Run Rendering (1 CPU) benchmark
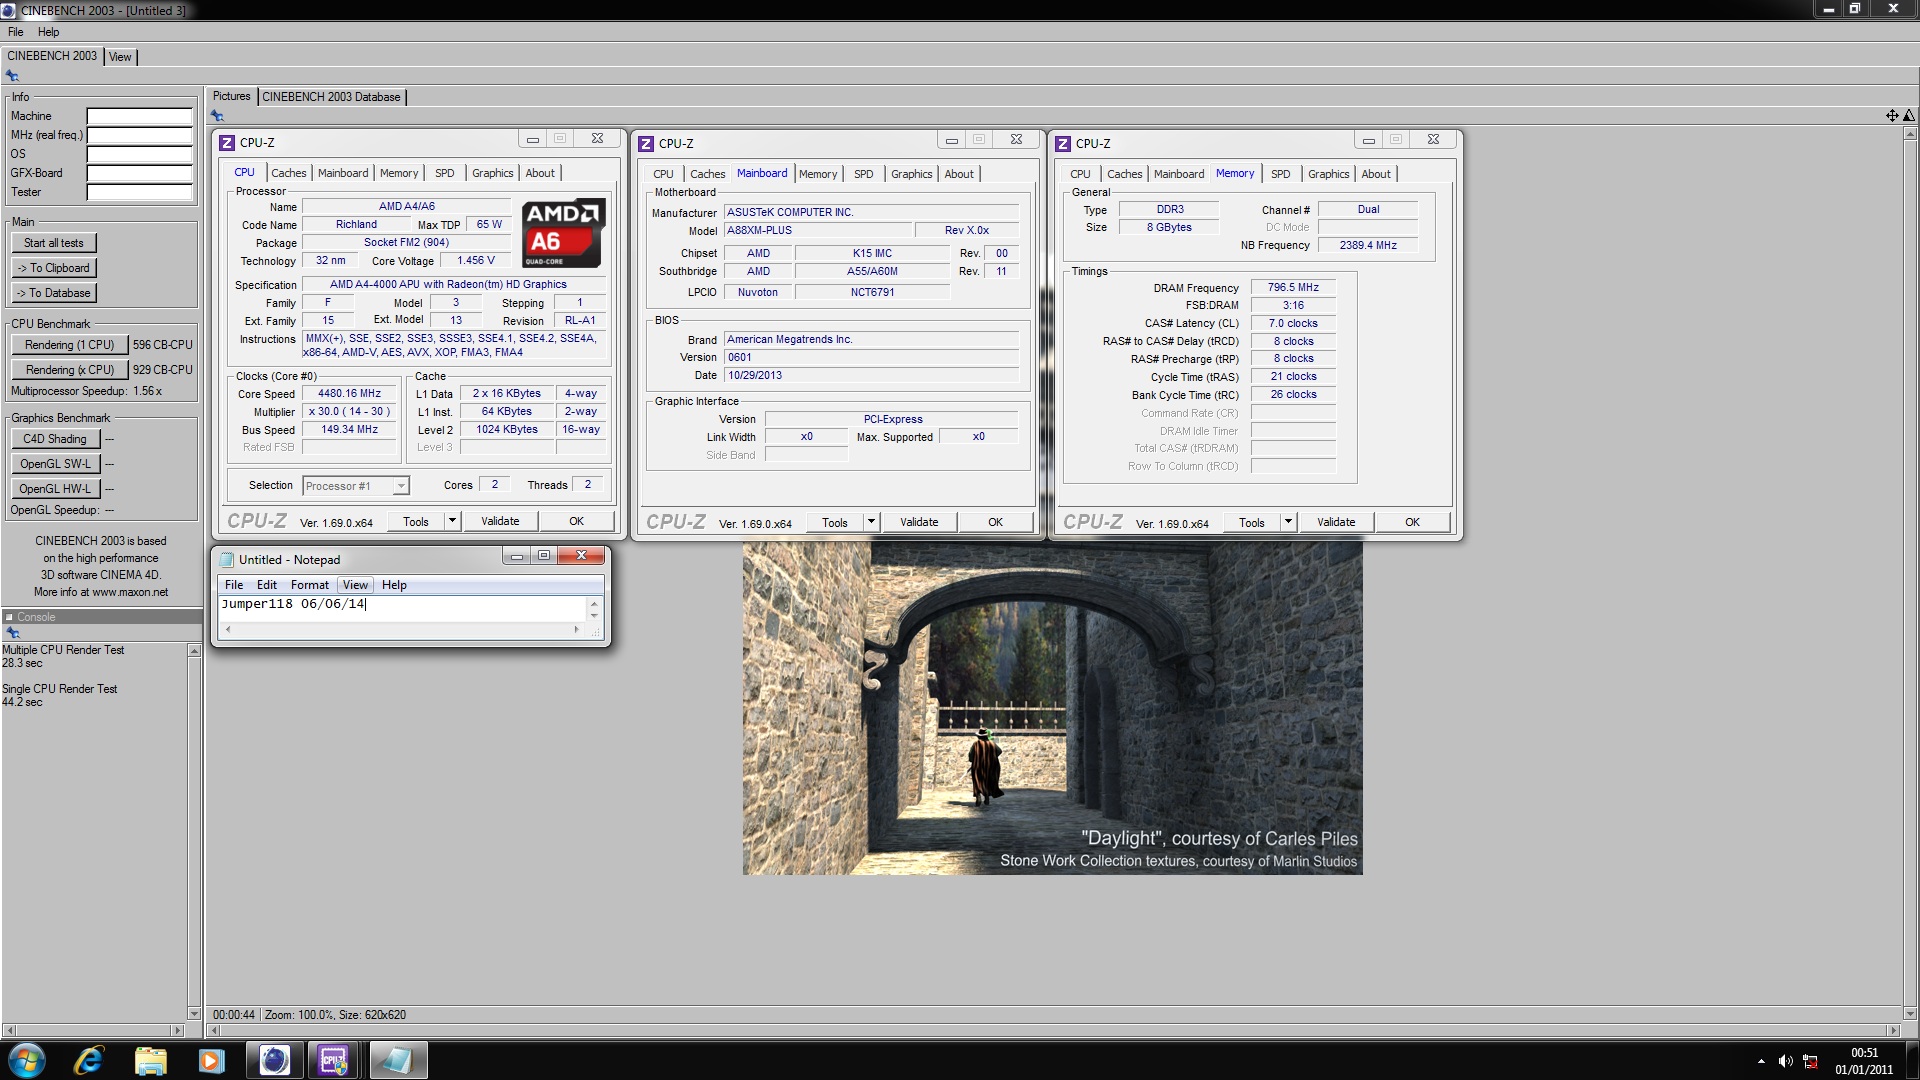This screenshot has width=1920, height=1080. tap(70, 345)
